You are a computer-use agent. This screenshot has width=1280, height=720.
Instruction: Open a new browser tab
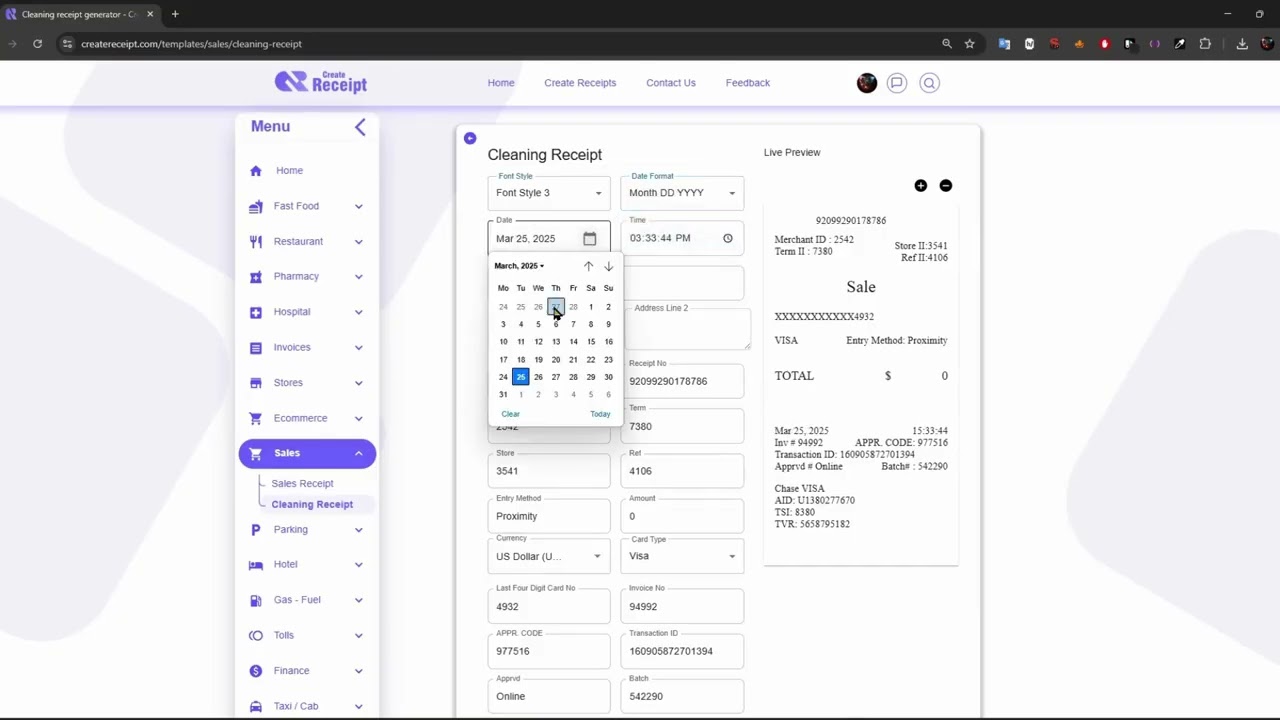click(x=175, y=14)
